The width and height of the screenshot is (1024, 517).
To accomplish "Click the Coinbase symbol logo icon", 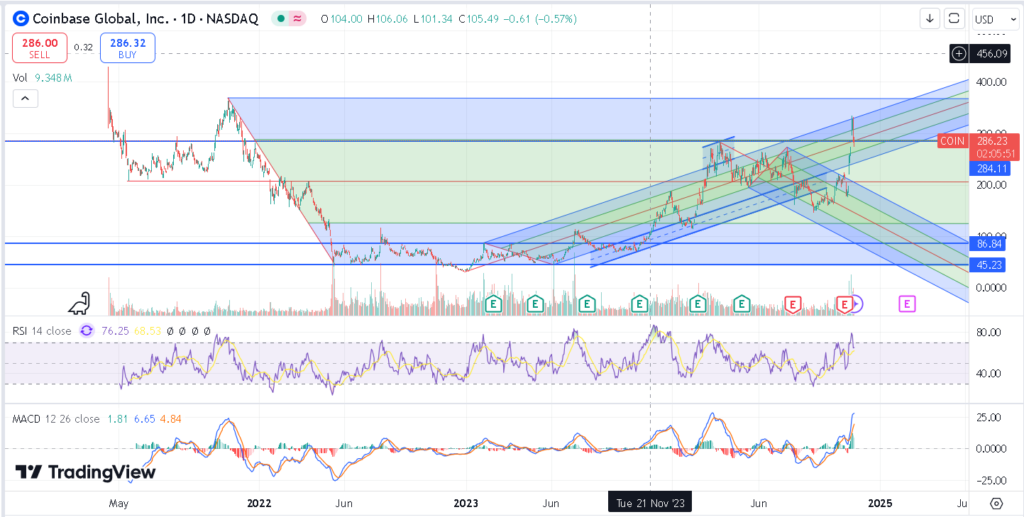I will [22, 19].
